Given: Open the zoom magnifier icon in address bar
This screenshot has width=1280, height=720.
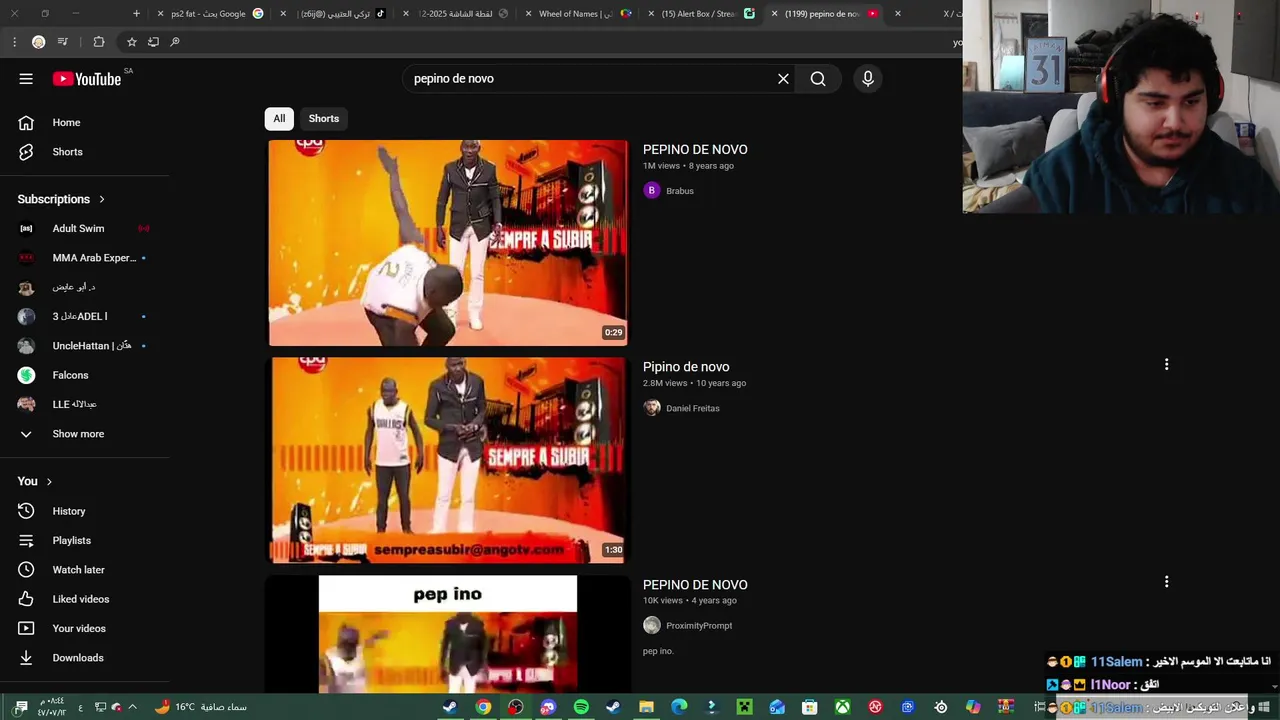Looking at the screenshot, I should [x=175, y=42].
